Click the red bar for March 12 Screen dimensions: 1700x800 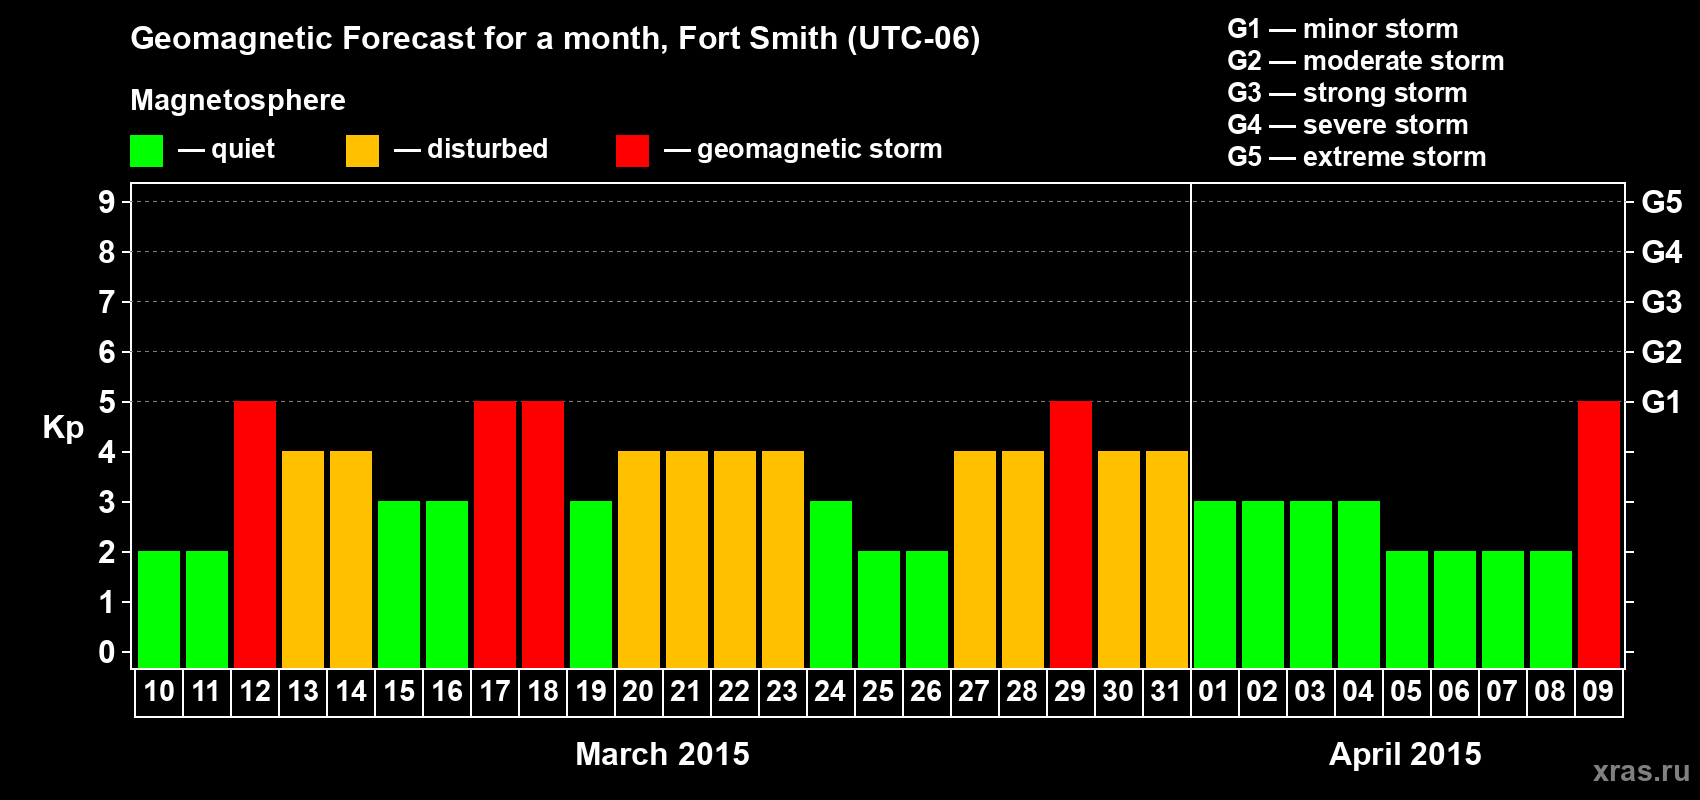coord(255,534)
